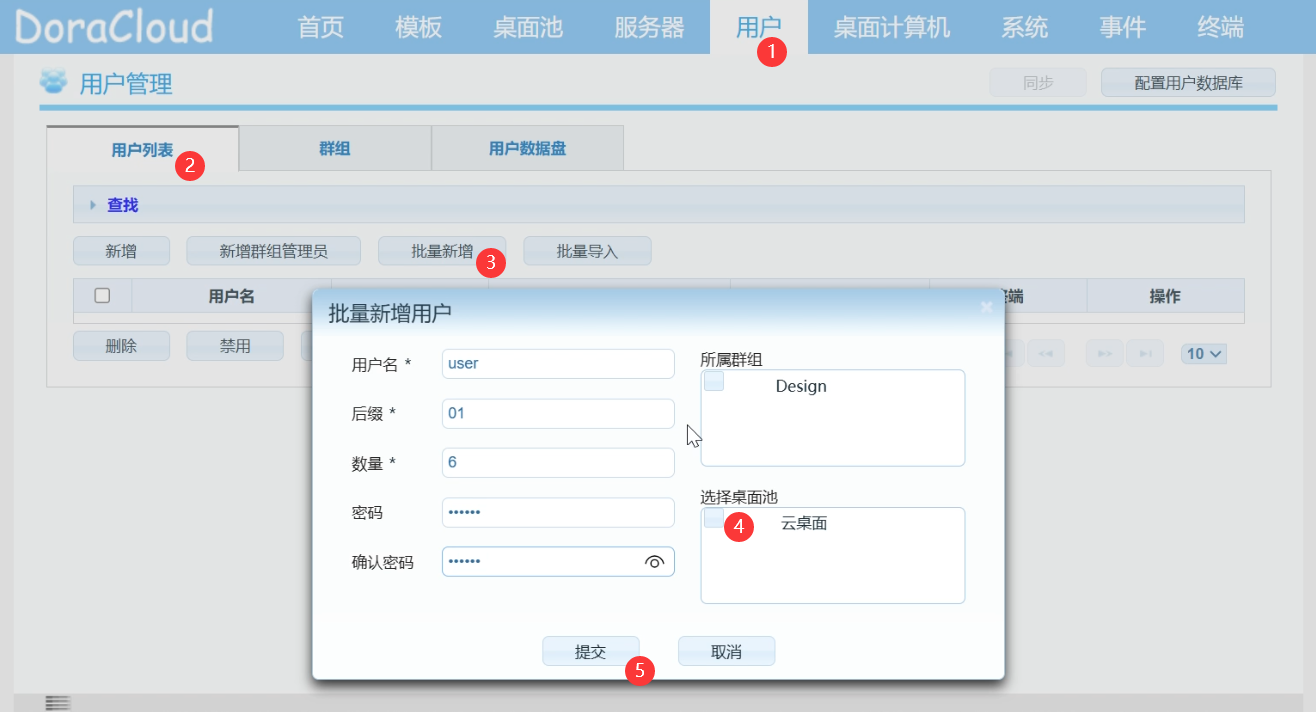Focus the 数量 quantity input field
The height and width of the screenshot is (712, 1316).
click(558, 463)
